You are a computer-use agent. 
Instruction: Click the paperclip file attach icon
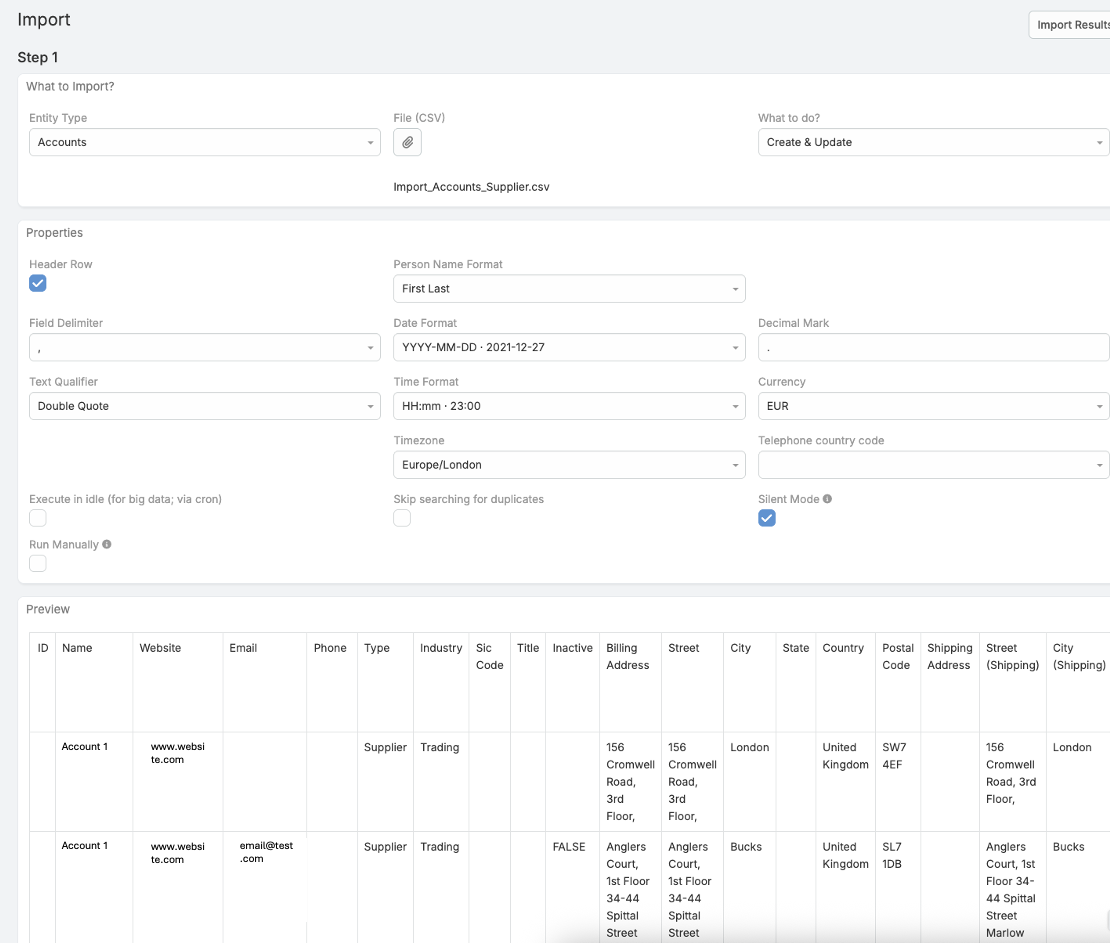click(x=407, y=143)
